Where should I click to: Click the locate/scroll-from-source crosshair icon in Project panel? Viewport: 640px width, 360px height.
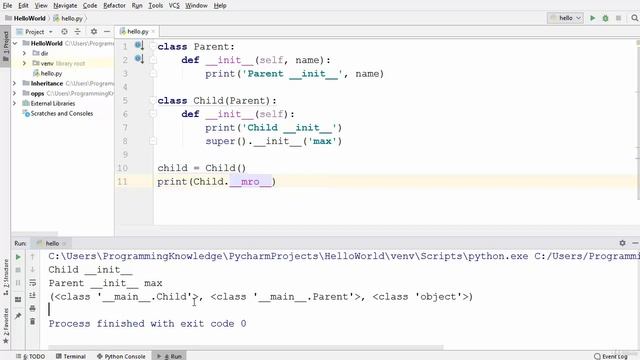tap(64, 31)
